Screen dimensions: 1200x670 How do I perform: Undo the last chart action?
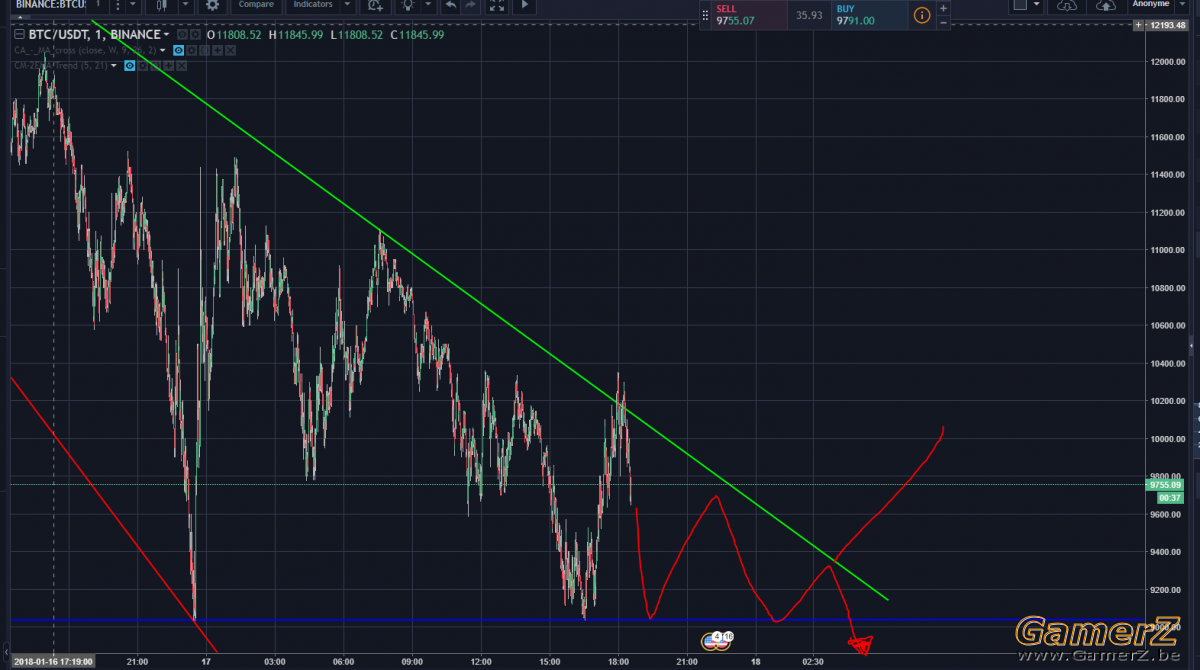coord(451,5)
